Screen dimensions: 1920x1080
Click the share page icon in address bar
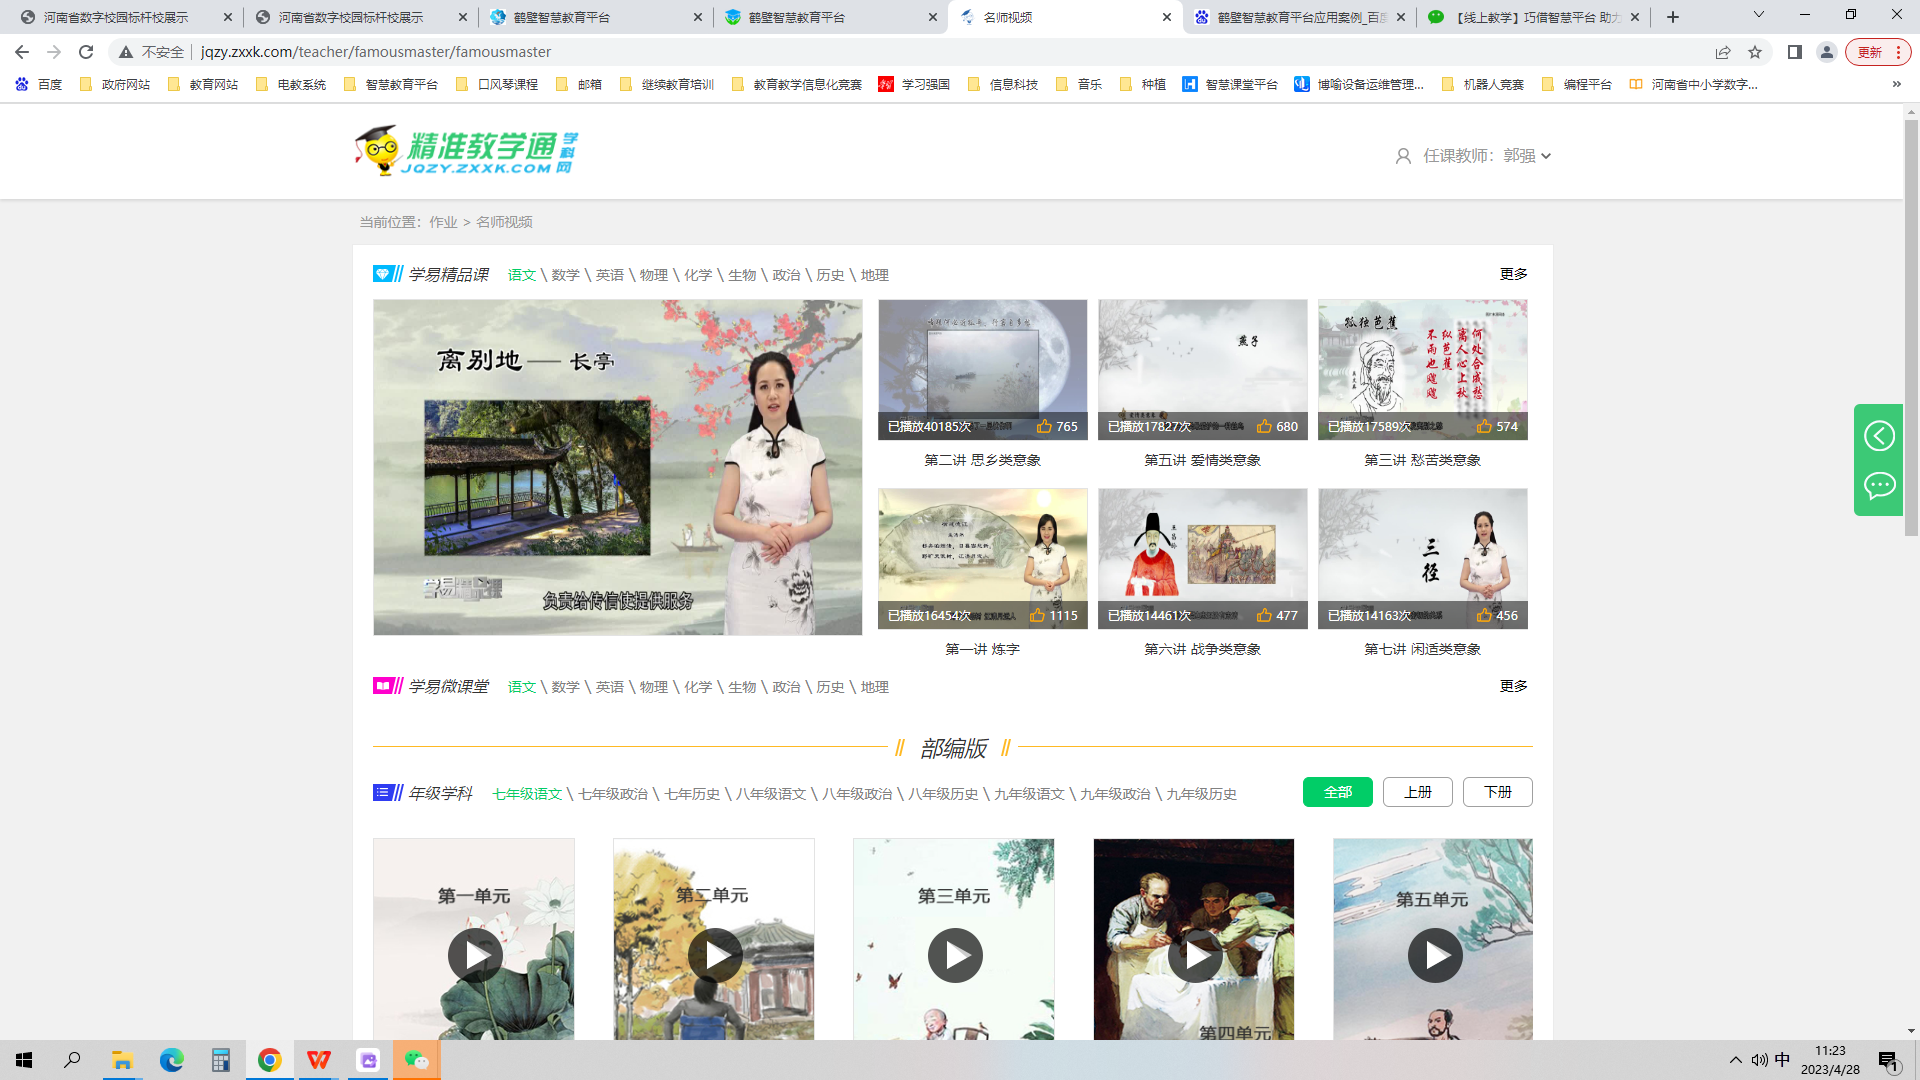coord(1722,52)
